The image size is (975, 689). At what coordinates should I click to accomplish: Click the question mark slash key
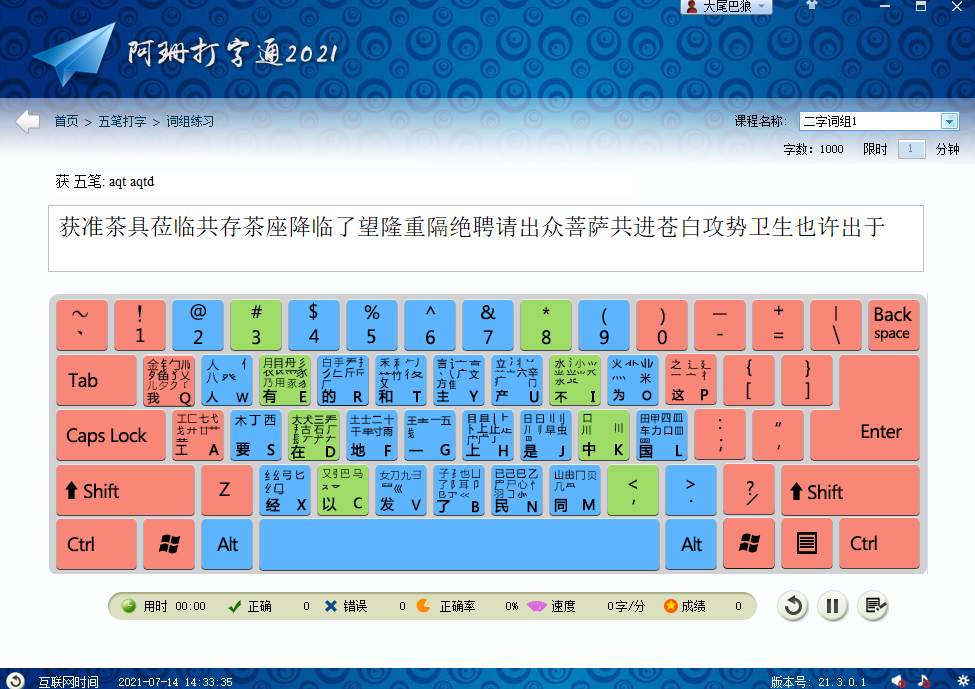click(x=749, y=490)
